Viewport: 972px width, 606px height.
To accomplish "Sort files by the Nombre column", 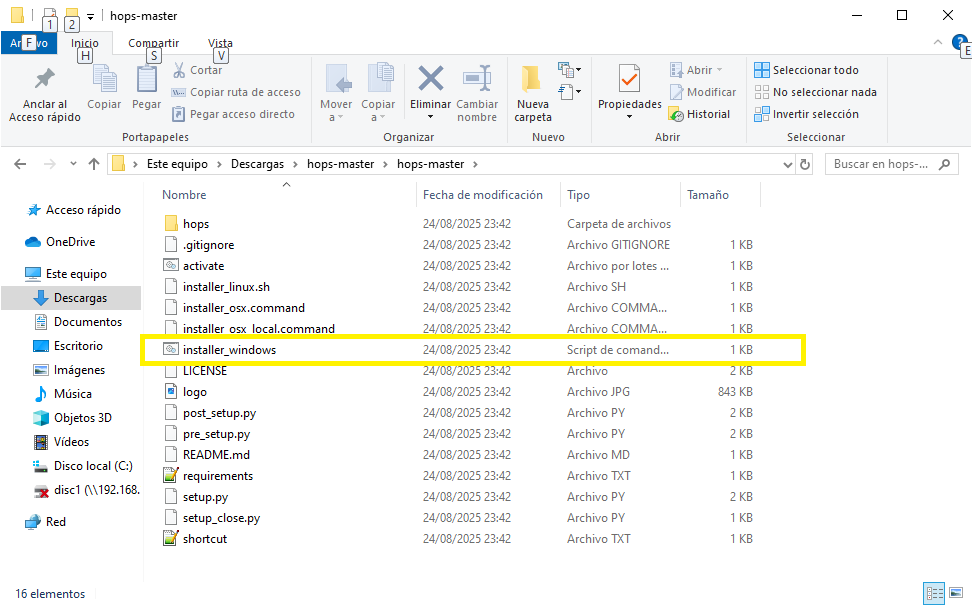I will (184, 195).
